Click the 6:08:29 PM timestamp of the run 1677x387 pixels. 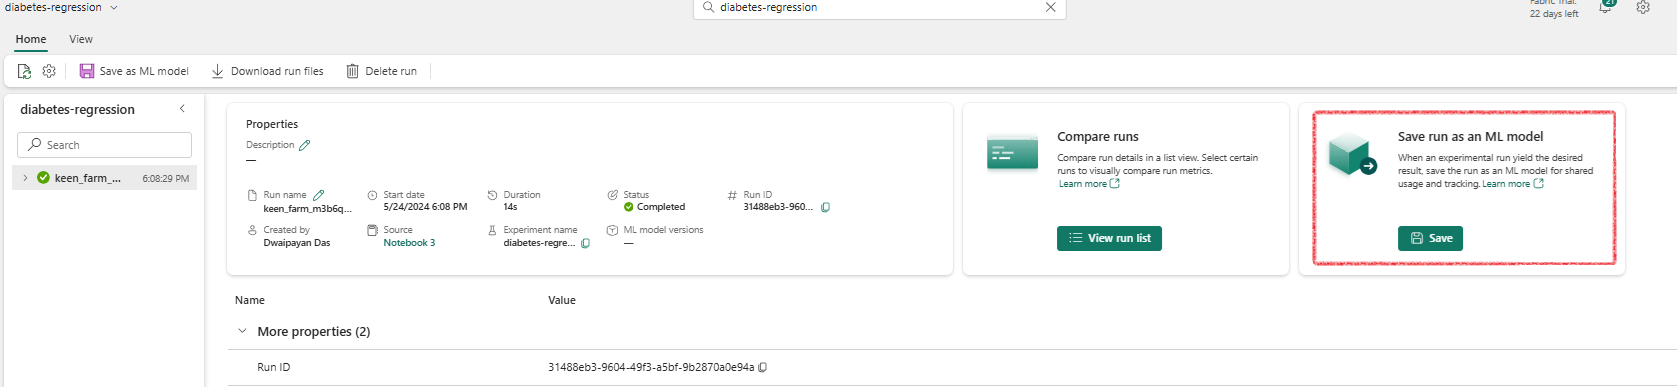coord(166,179)
